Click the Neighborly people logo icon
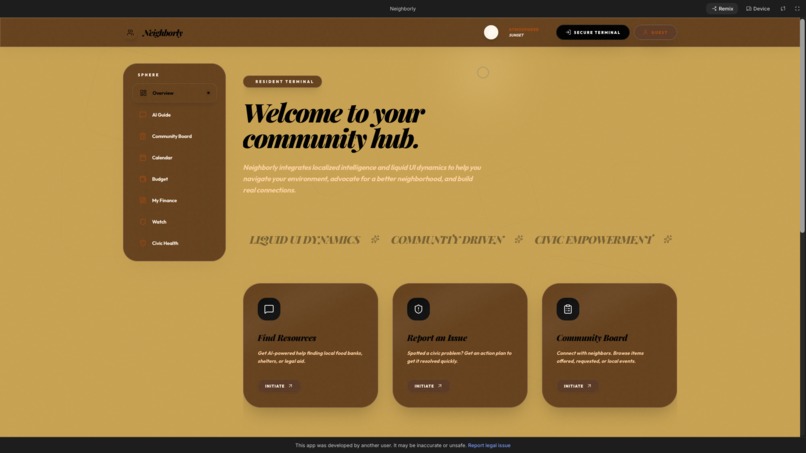Screen dimensions: 806x453 [130, 32]
